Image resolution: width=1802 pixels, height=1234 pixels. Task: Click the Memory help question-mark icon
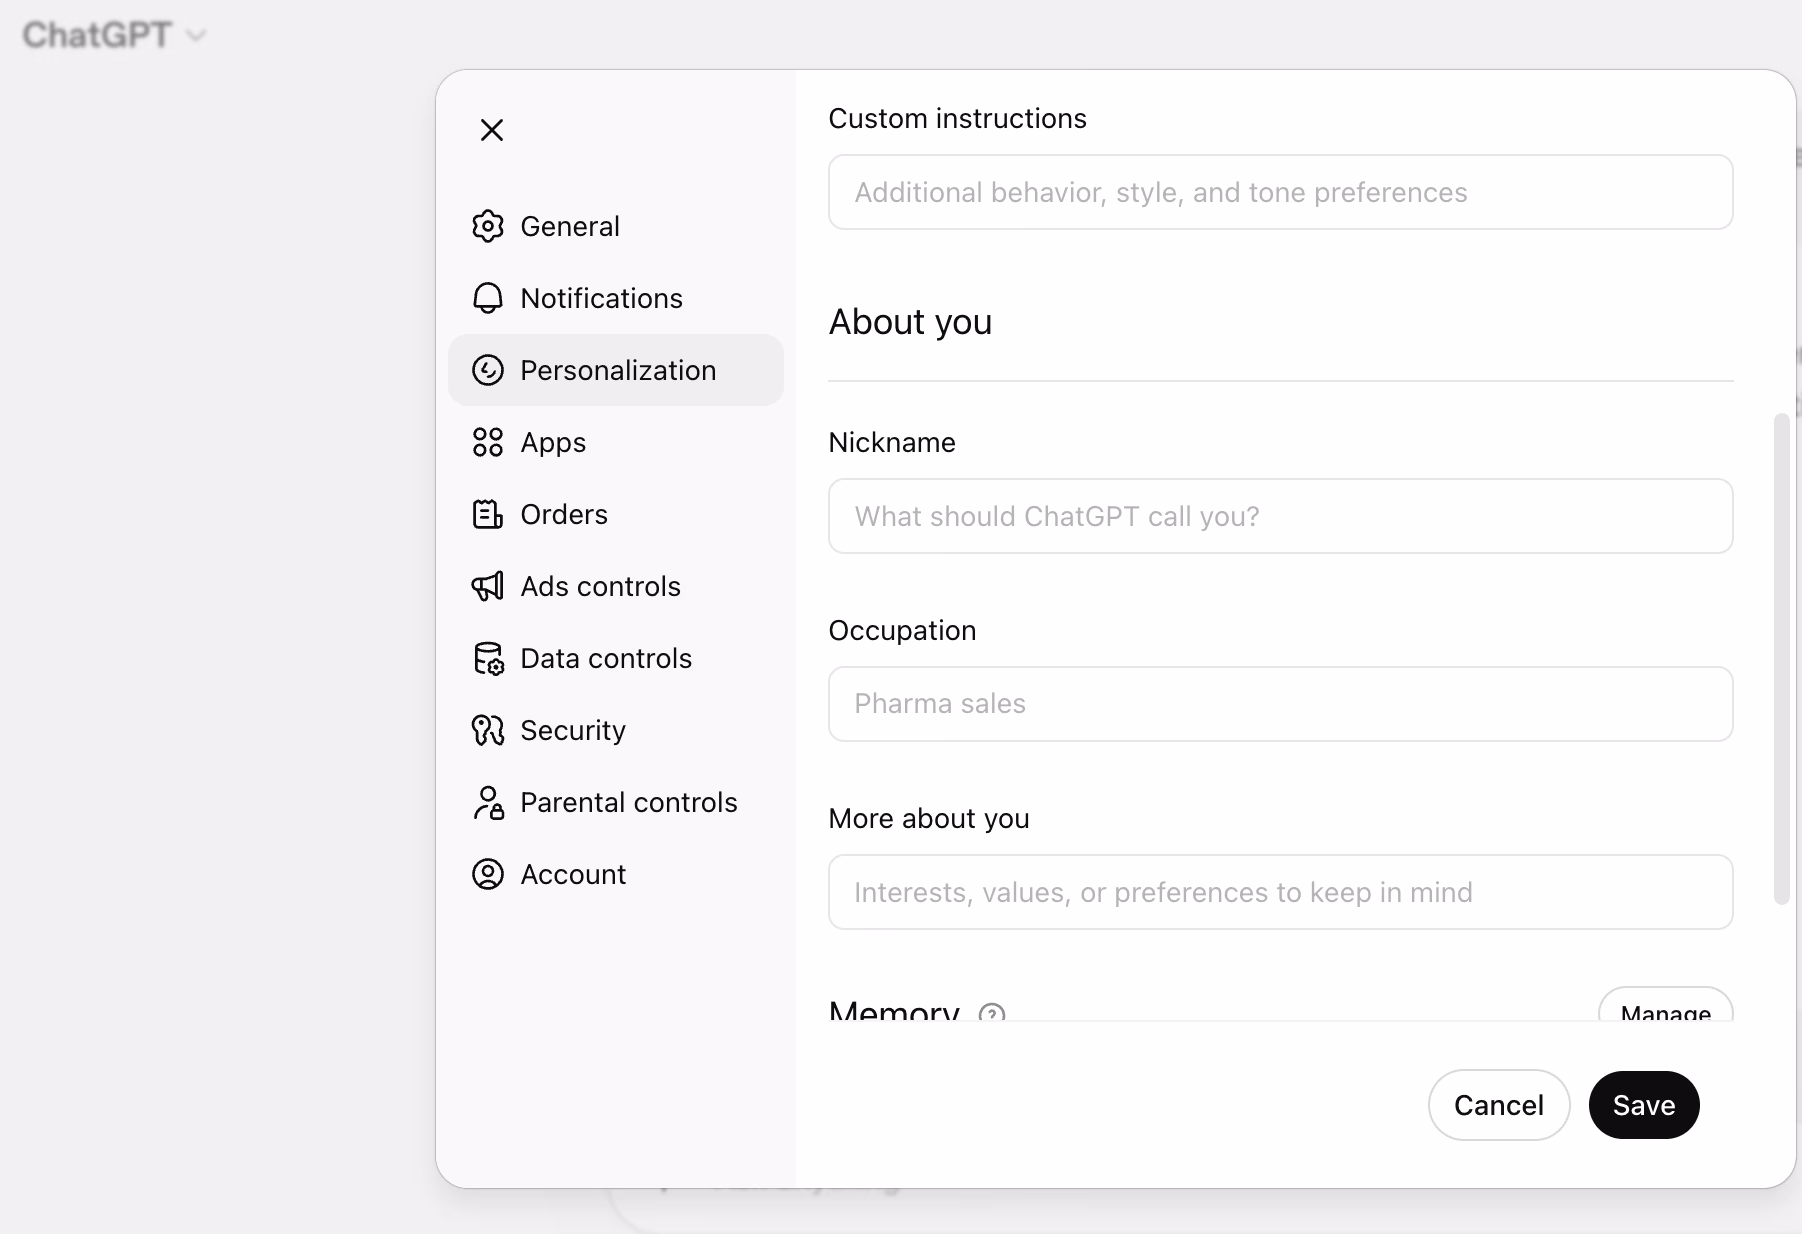pyautogui.click(x=992, y=1012)
